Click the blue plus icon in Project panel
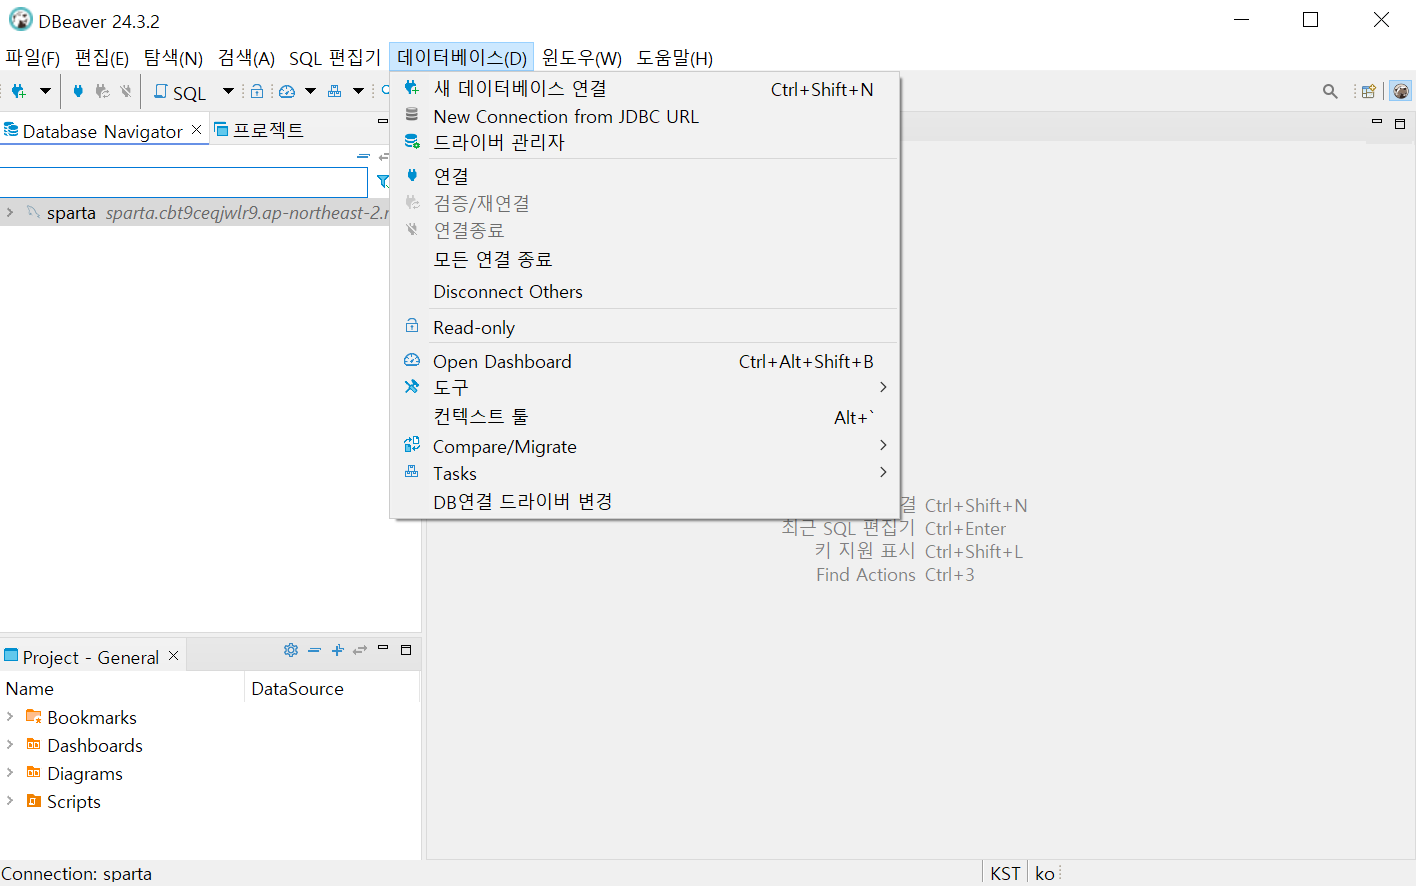 tap(338, 650)
